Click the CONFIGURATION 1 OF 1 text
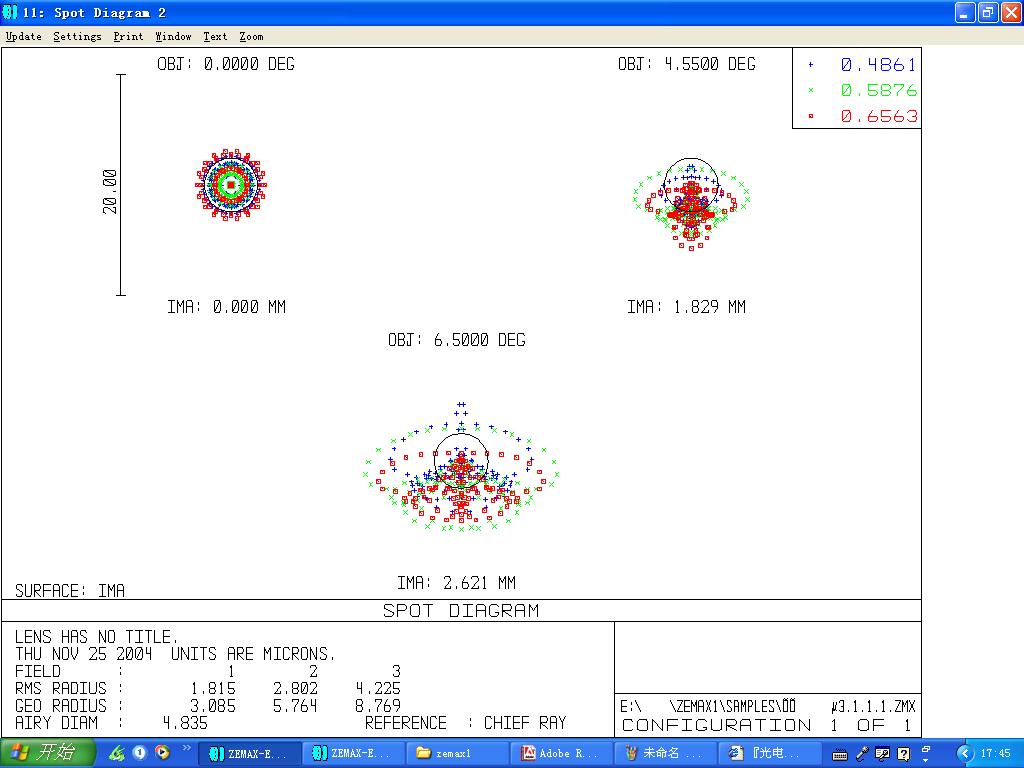 coord(767,726)
